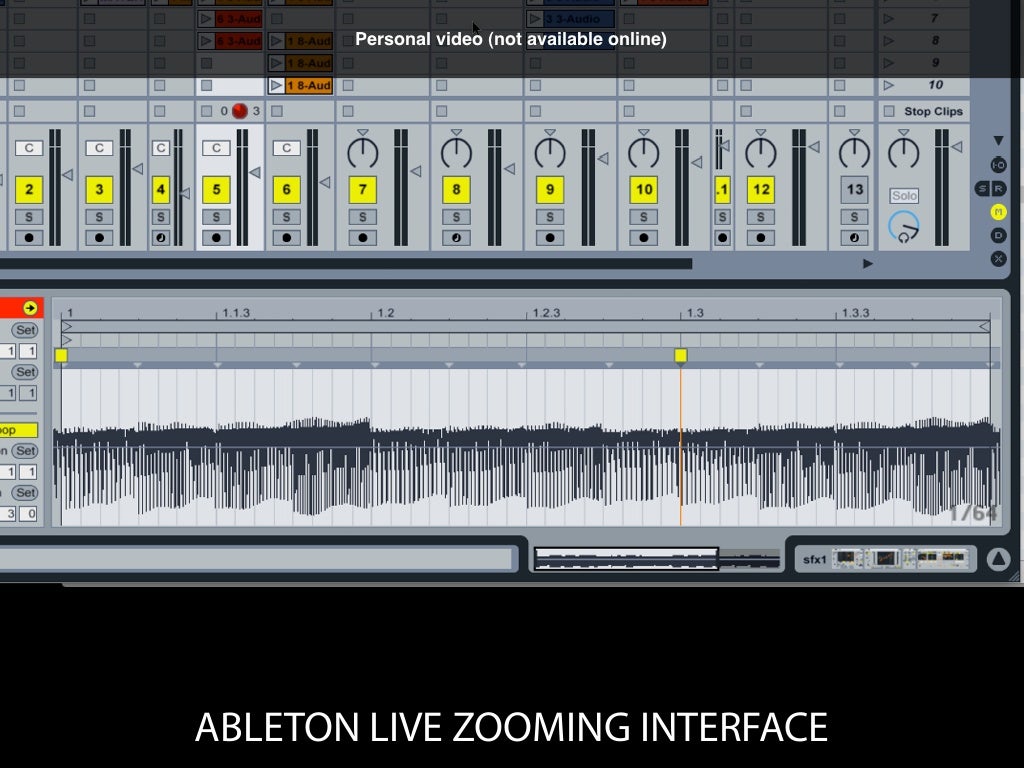
Task: Toggle the yellow Loop button
Action: coord(18,430)
